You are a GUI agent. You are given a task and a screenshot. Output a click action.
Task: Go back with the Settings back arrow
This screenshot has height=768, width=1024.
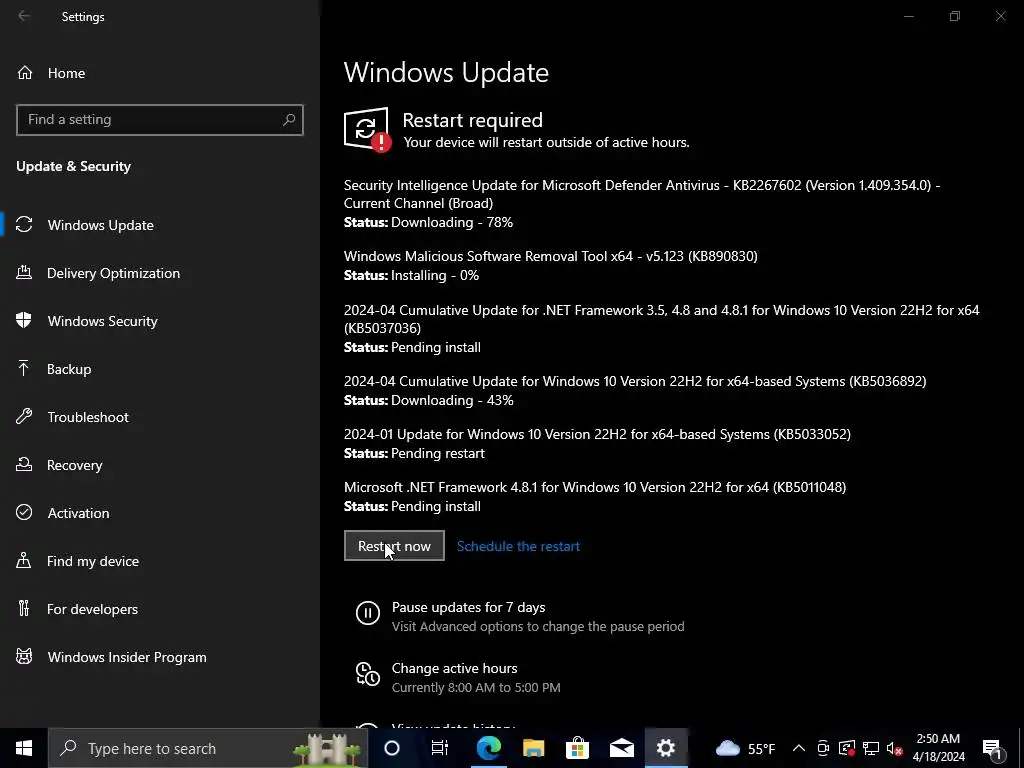tap(24, 16)
